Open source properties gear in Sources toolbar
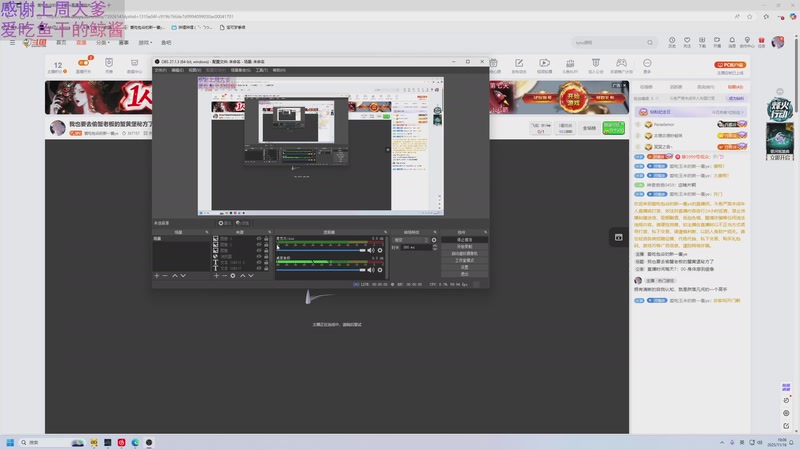This screenshot has width=800, height=450. pos(233,276)
